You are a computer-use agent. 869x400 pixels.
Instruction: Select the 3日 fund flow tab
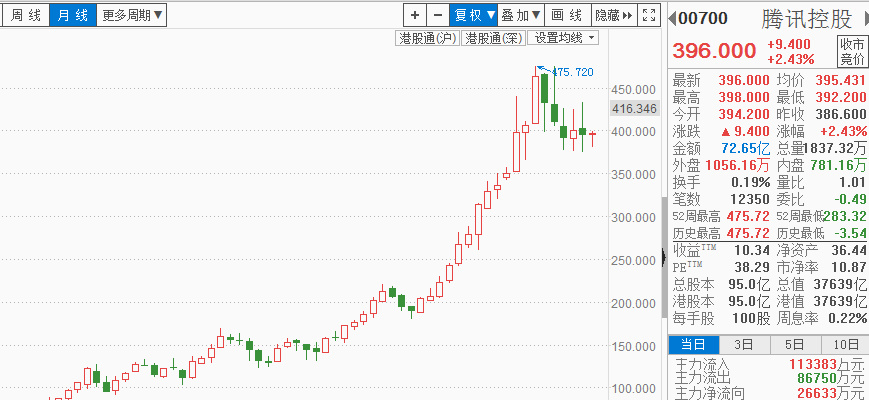point(744,345)
